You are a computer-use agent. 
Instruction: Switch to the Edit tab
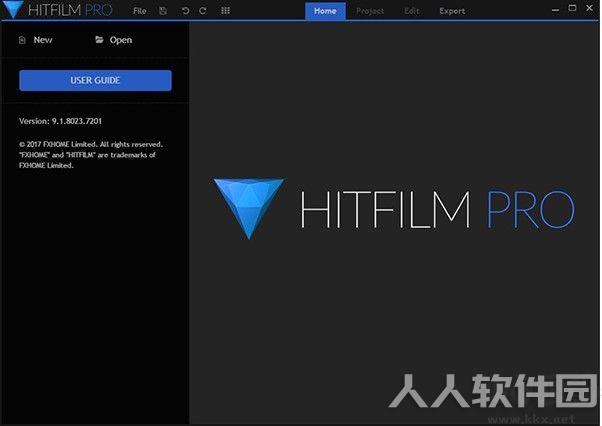point(412,11)
